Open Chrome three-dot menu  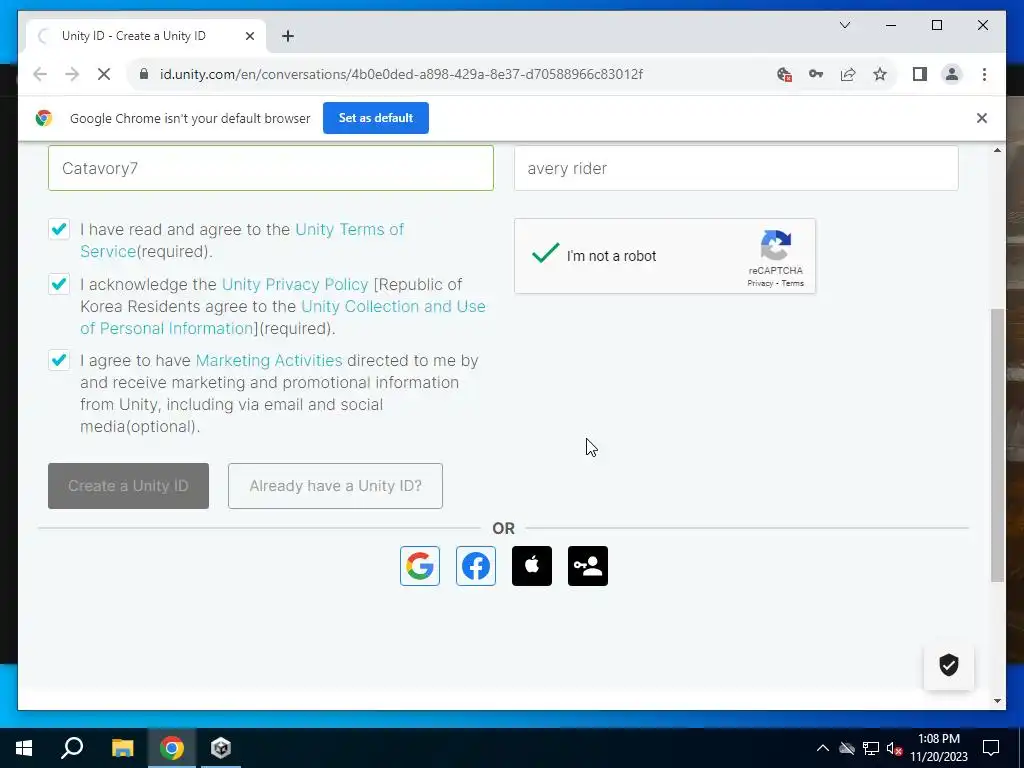[x=984, y=74]
